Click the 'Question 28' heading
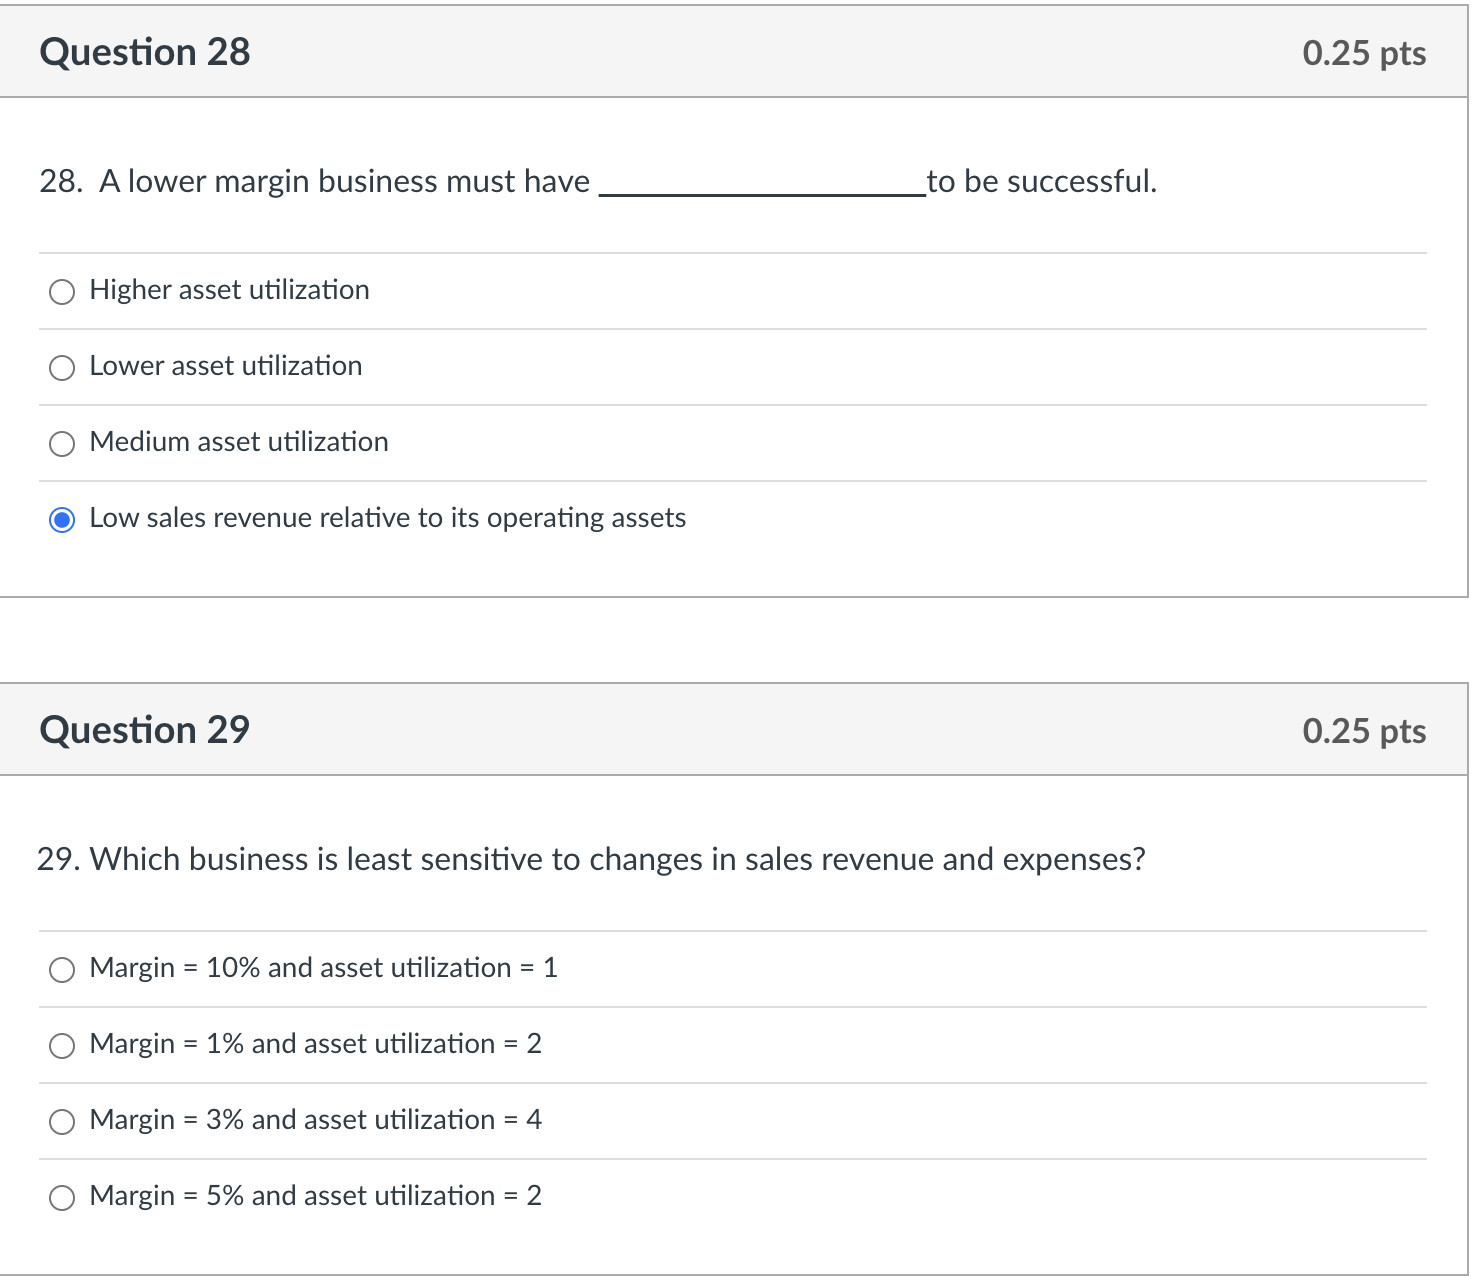 pyautogui.click(x=145, y=52)
